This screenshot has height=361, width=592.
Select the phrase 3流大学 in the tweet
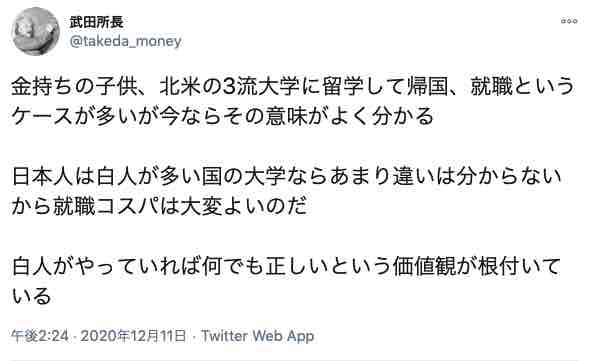tap(258, 87)
